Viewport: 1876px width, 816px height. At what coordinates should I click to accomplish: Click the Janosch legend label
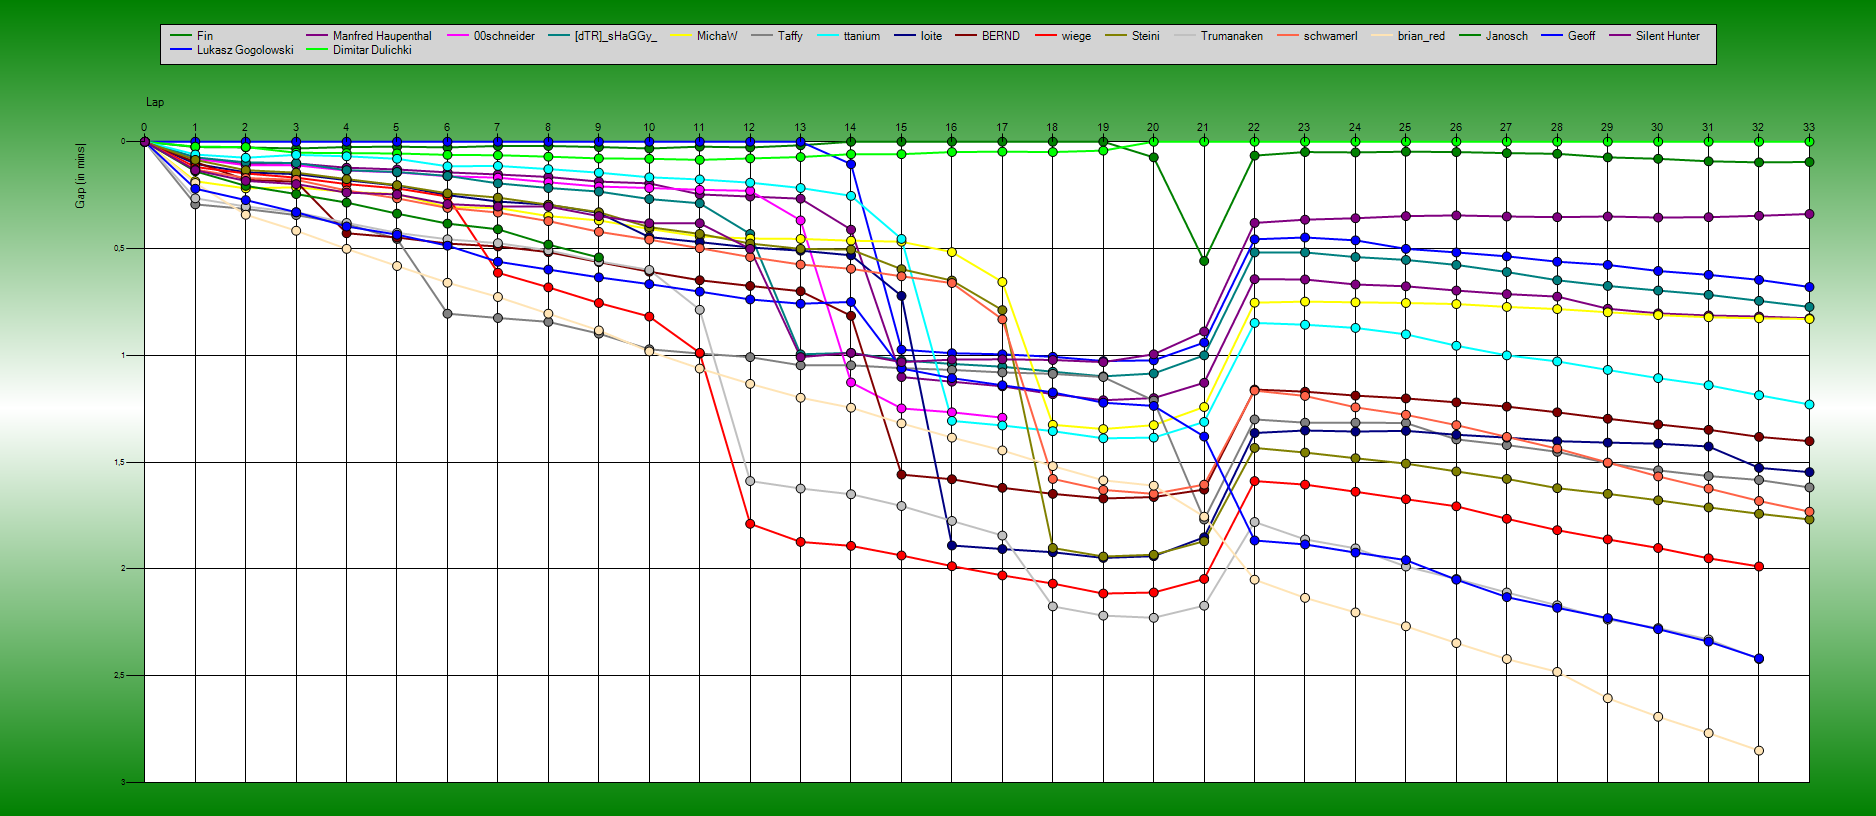click(1507, 36)
